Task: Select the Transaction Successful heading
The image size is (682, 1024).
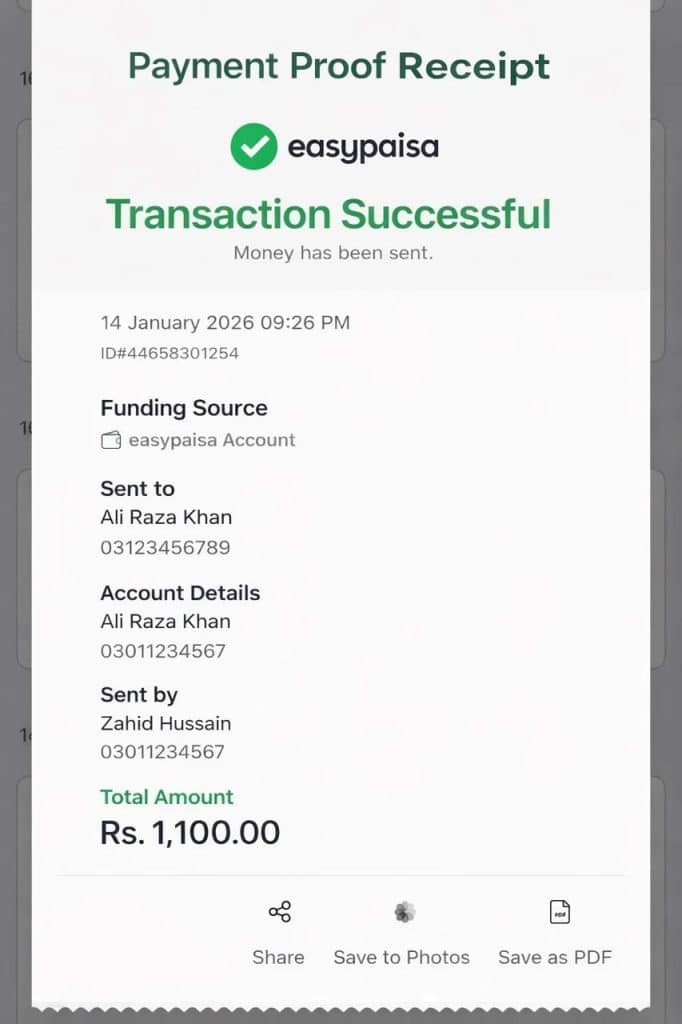Action: coord(328,214)
